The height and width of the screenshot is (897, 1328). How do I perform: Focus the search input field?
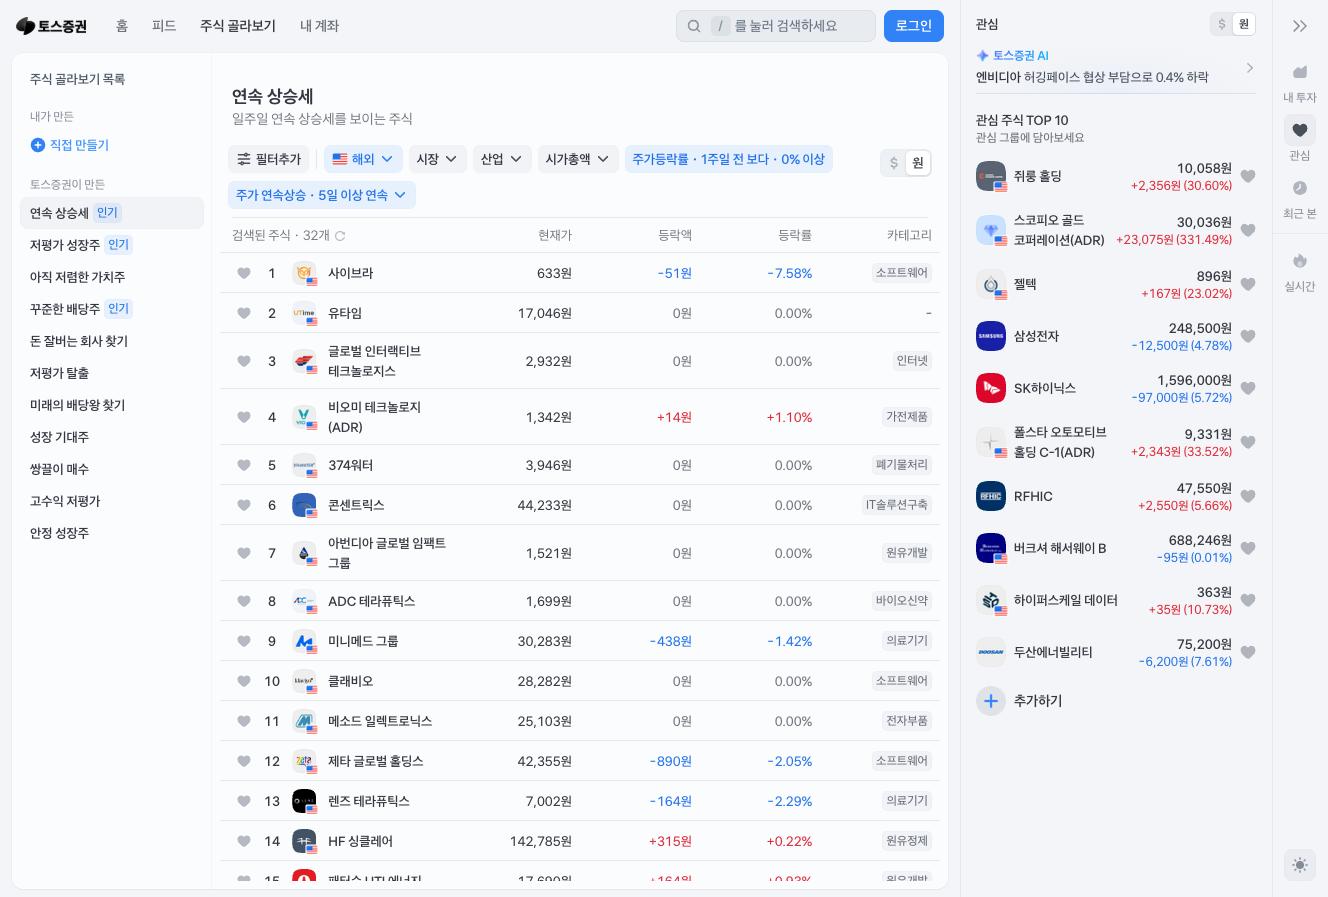(776, 26)
